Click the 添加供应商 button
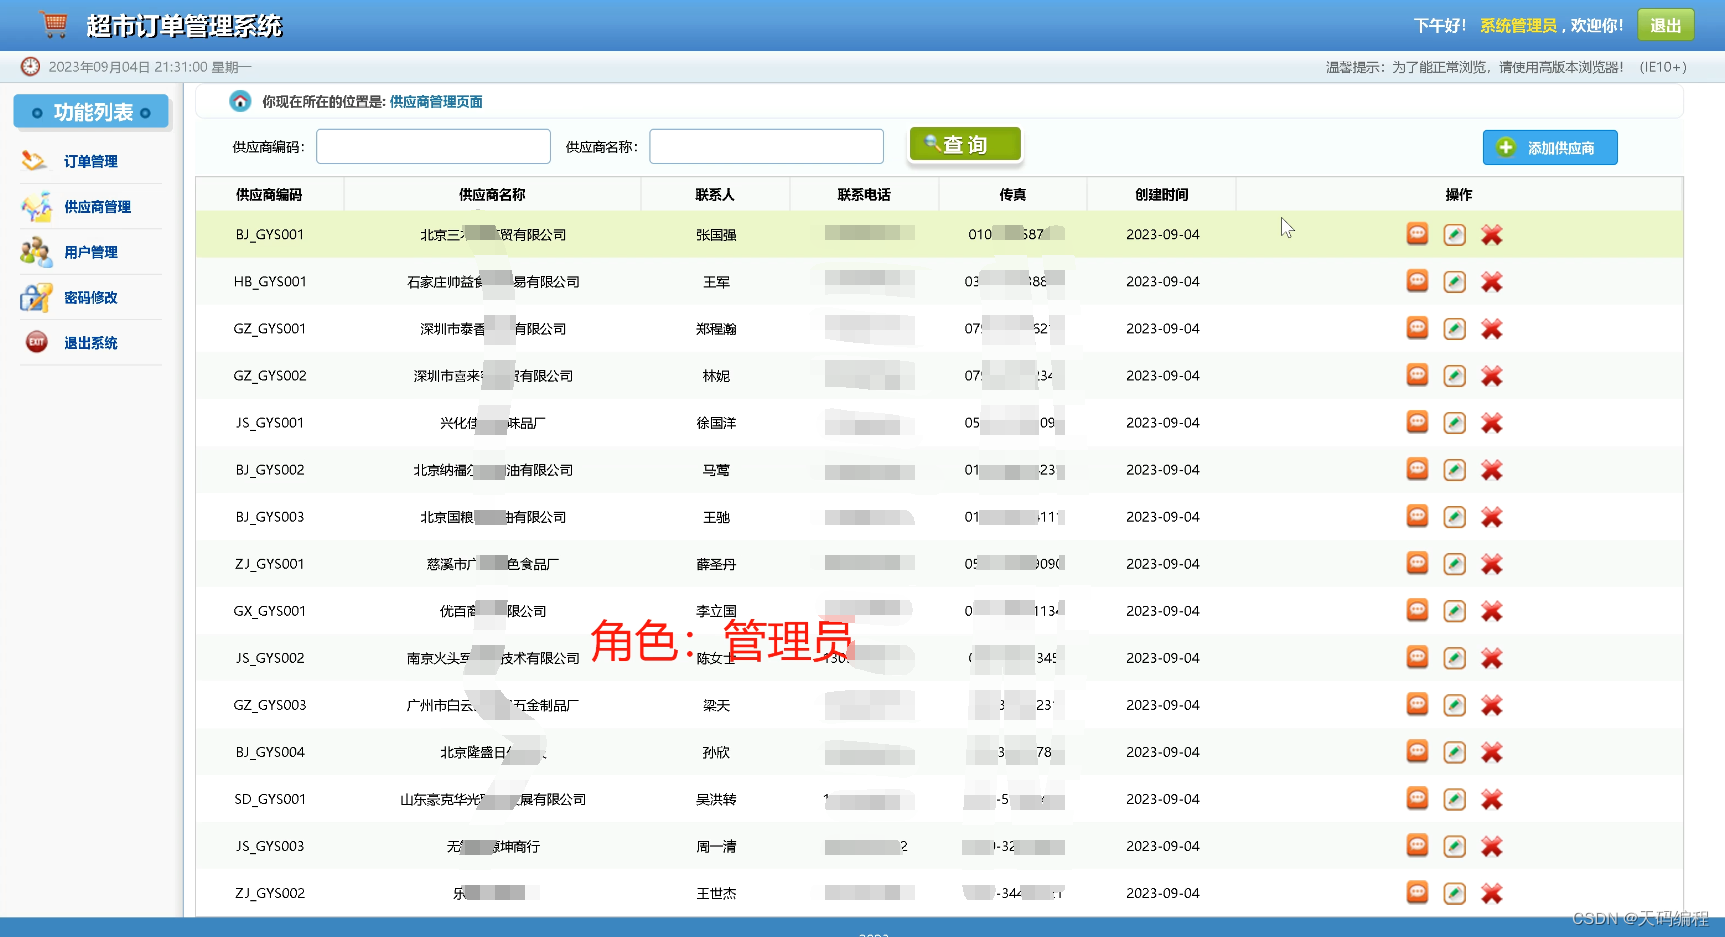The height and width of the screenshot is (937, 1725). click(x=1549, y=148)
